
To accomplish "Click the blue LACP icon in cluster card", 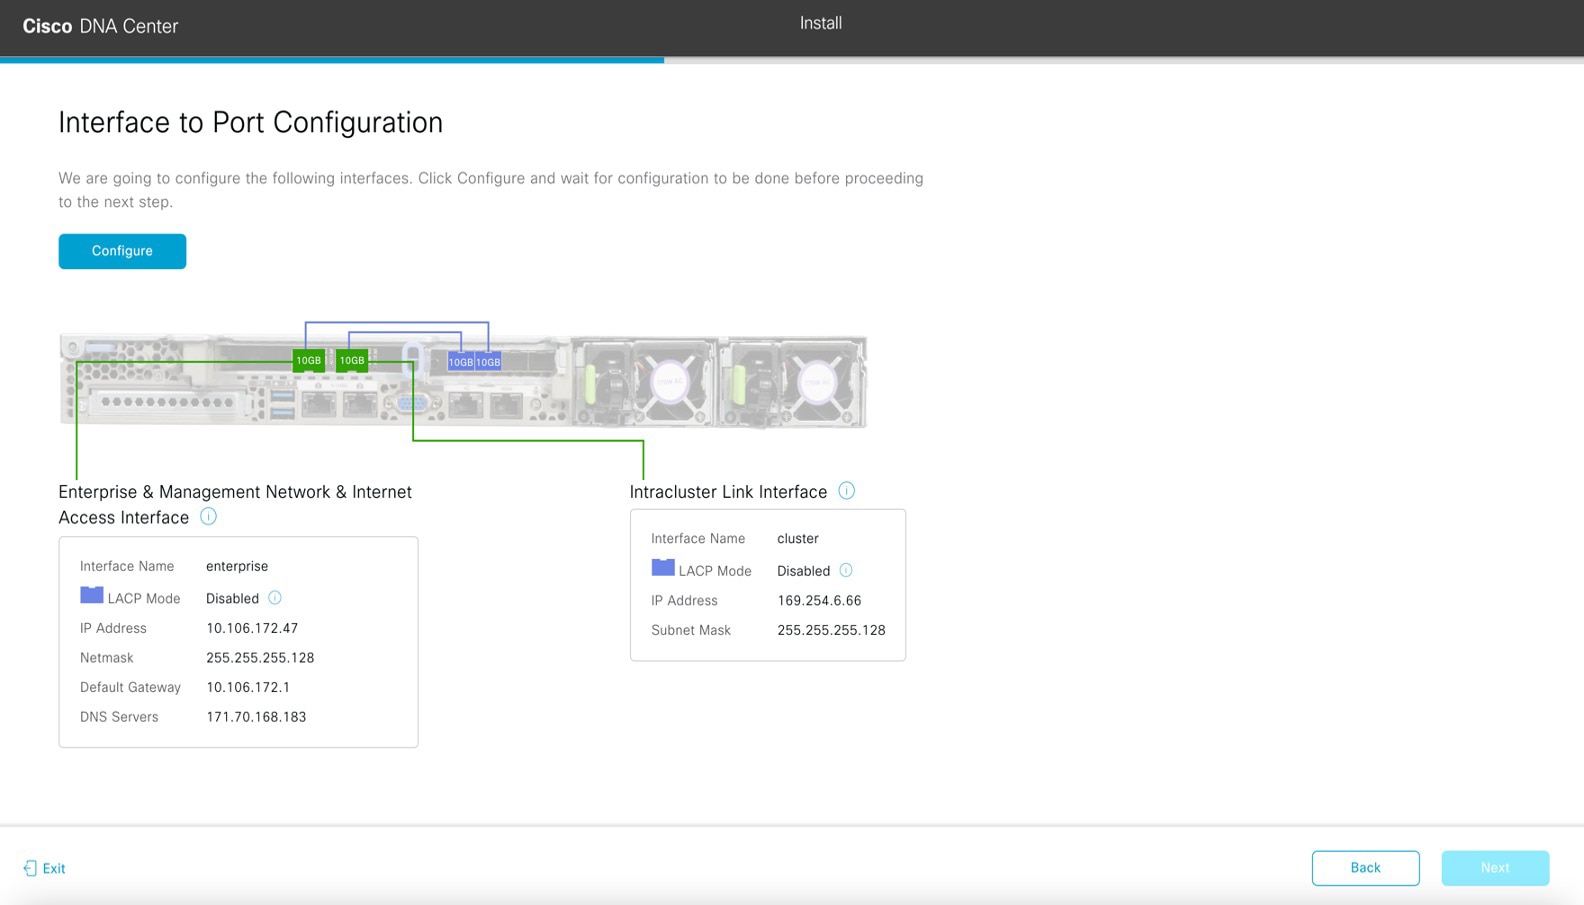I will pyautogui.click(x=663, y=567).
